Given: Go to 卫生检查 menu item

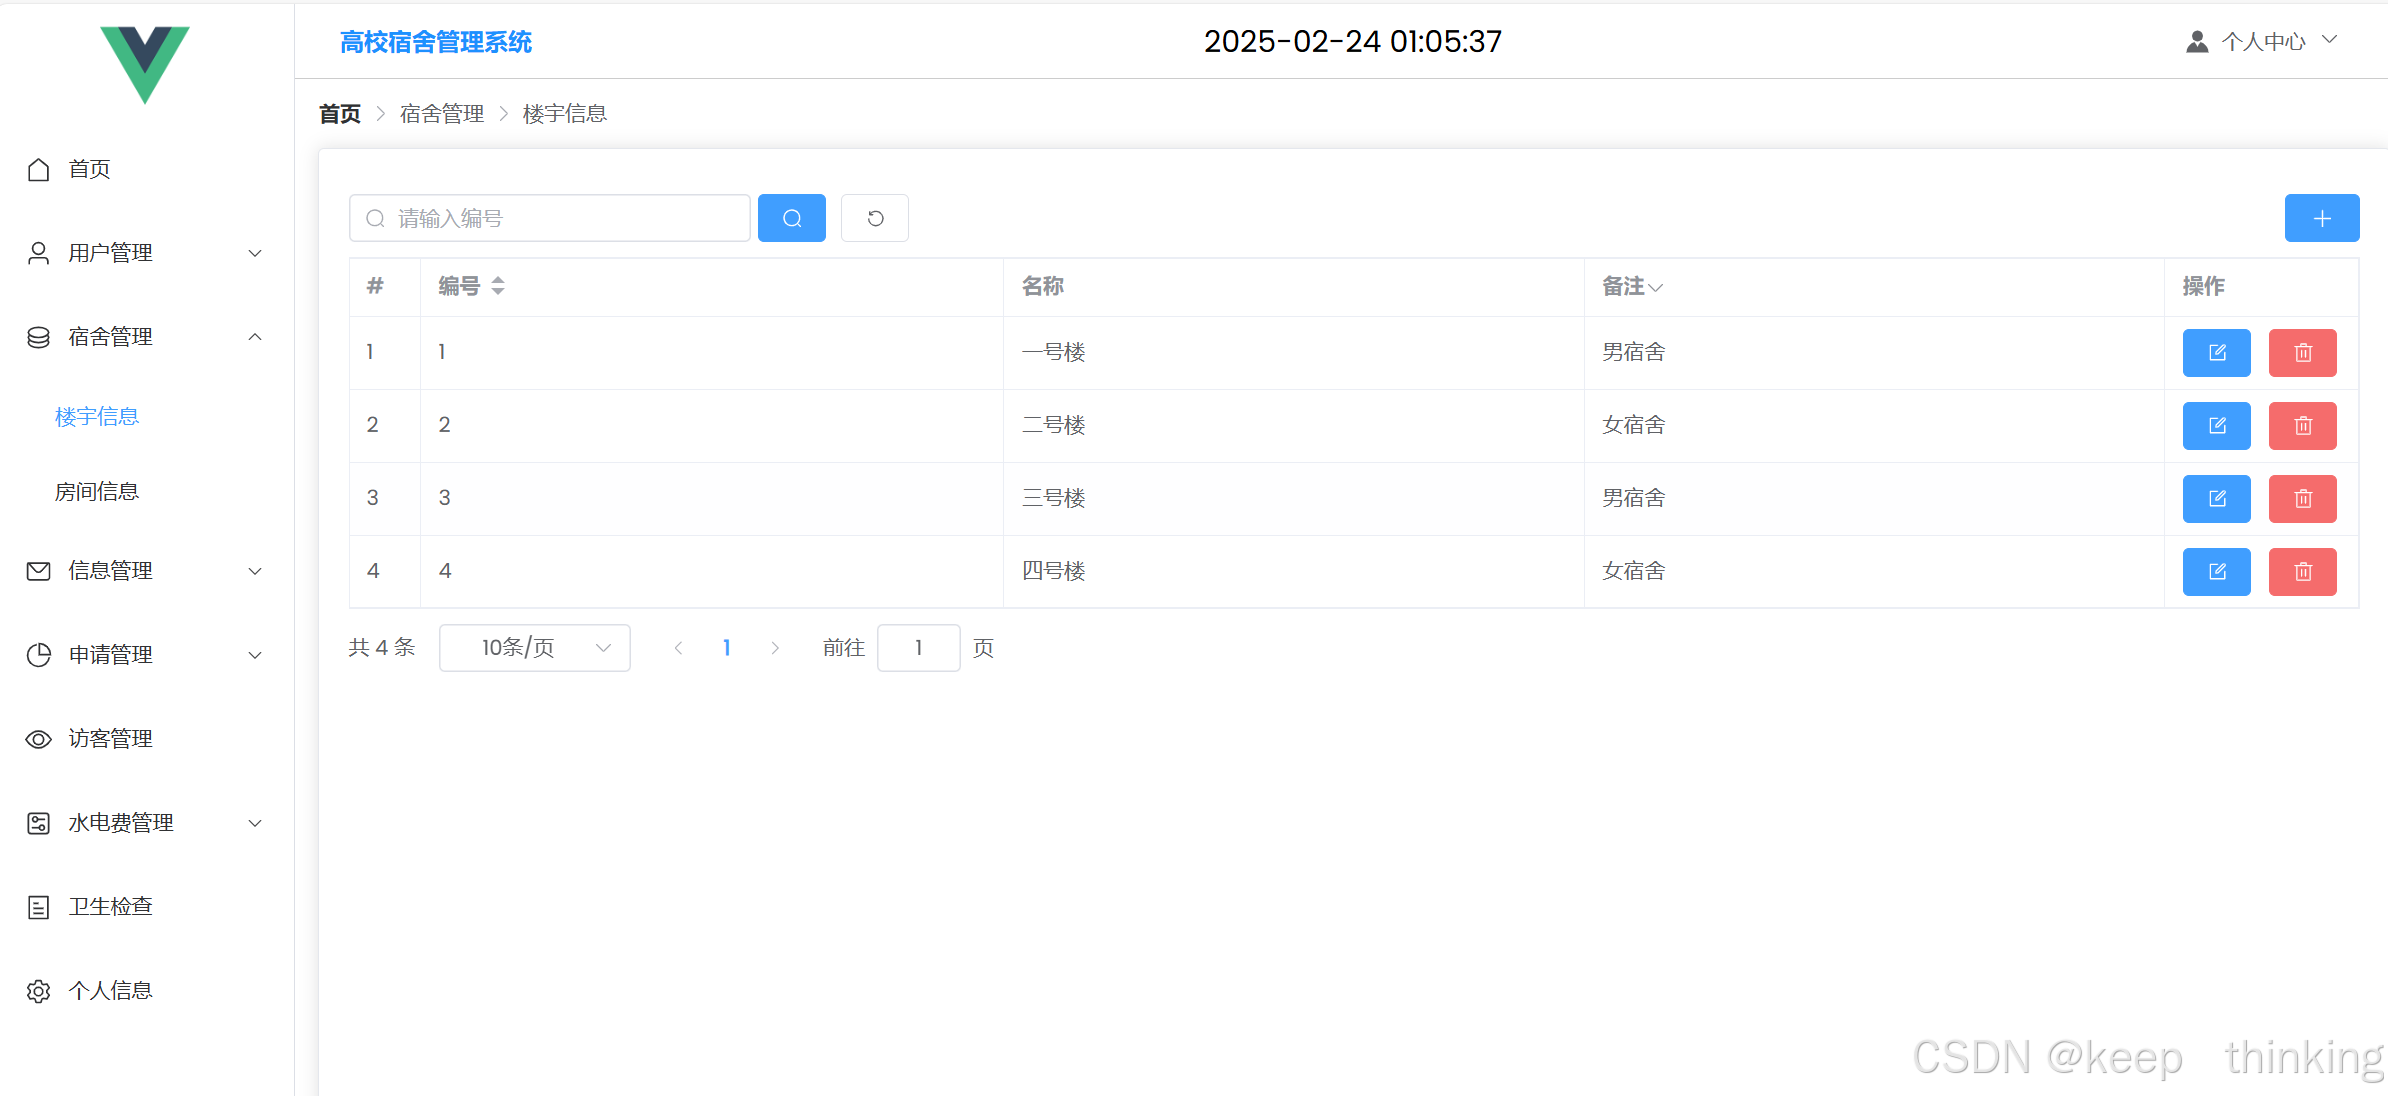Looking at the screenshot, I should point(110,907).
